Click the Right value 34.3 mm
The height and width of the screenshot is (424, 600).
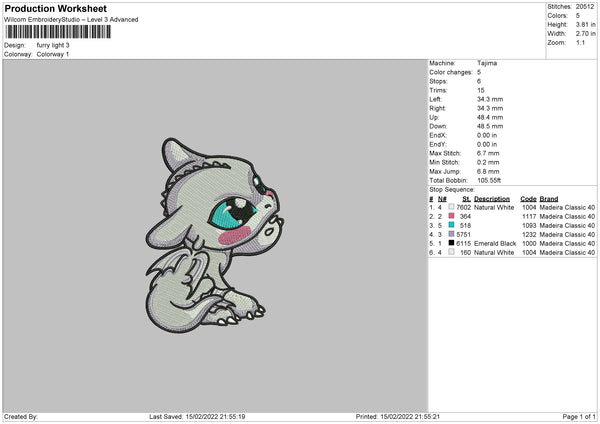click(490, 108)
